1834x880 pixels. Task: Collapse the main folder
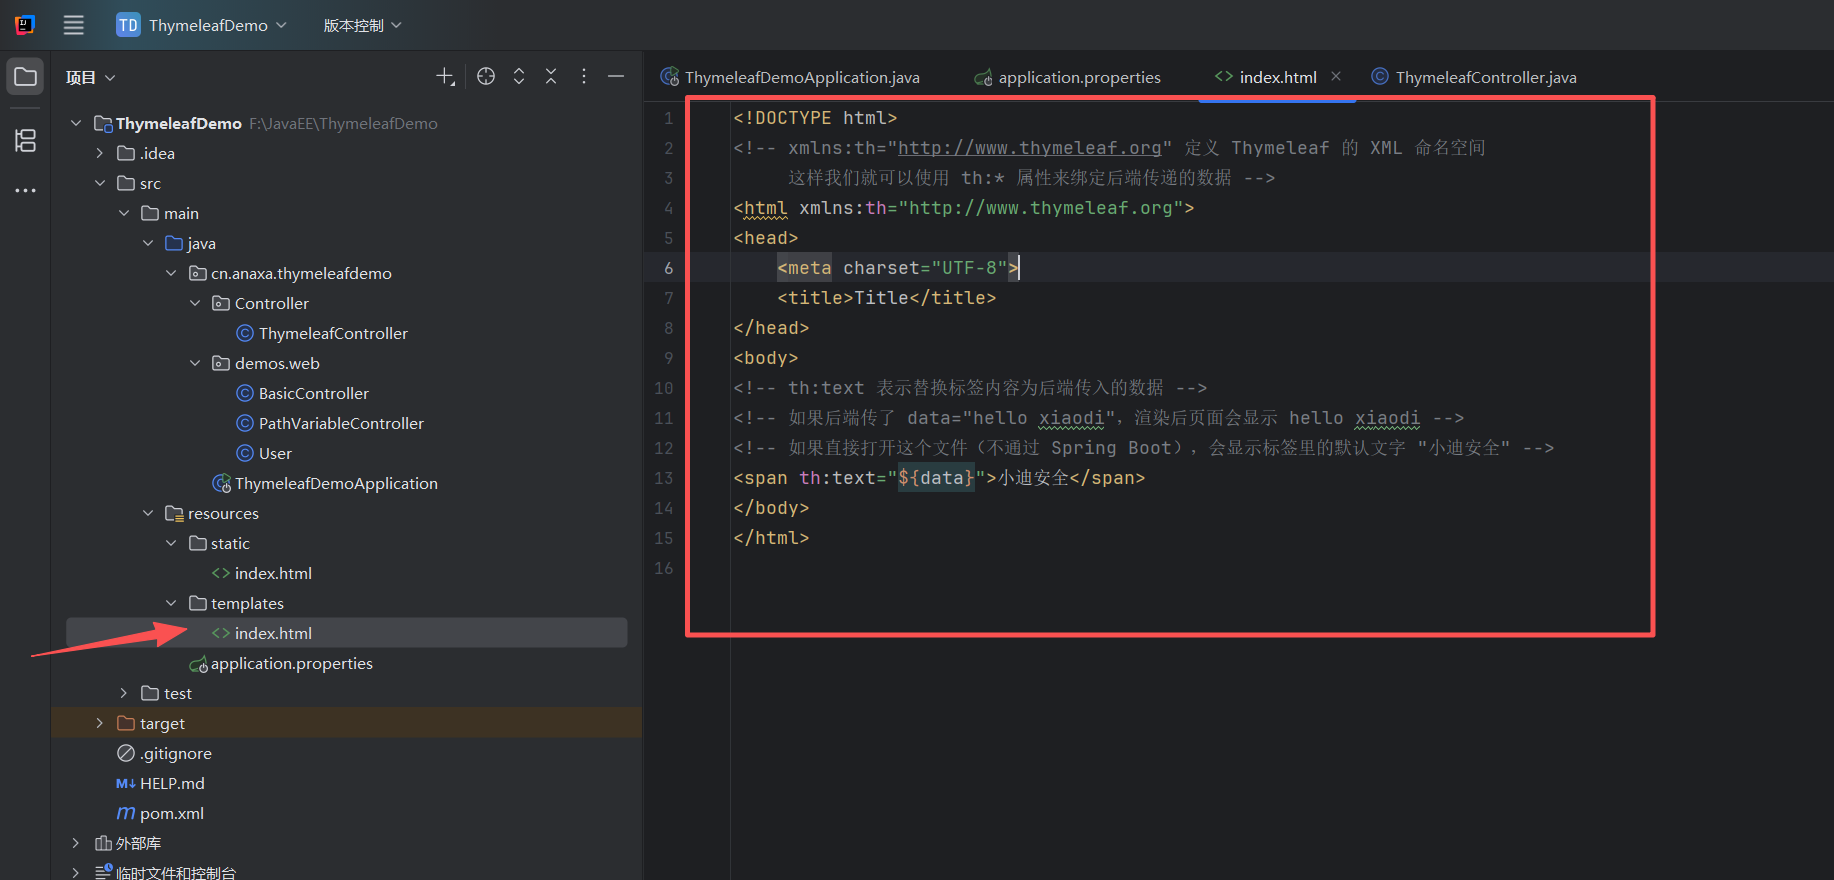point(124,213)
